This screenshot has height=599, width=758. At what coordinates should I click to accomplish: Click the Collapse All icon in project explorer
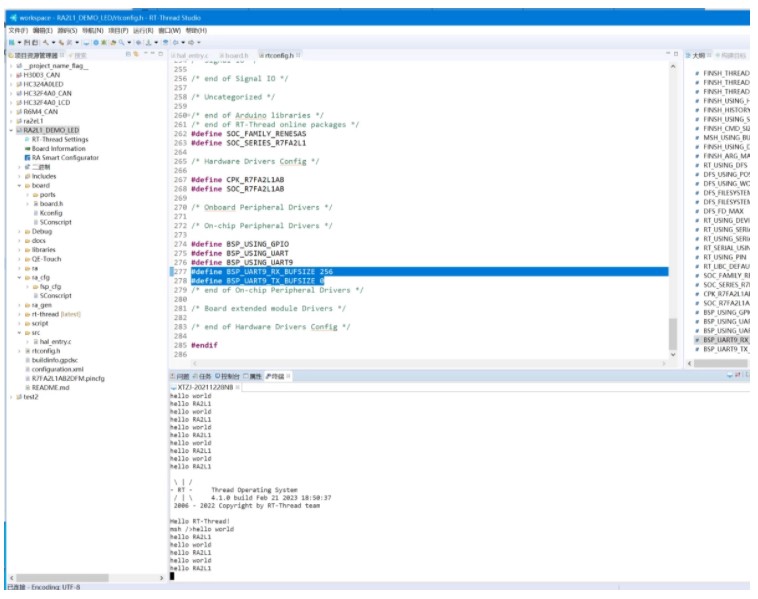point(128,54)
